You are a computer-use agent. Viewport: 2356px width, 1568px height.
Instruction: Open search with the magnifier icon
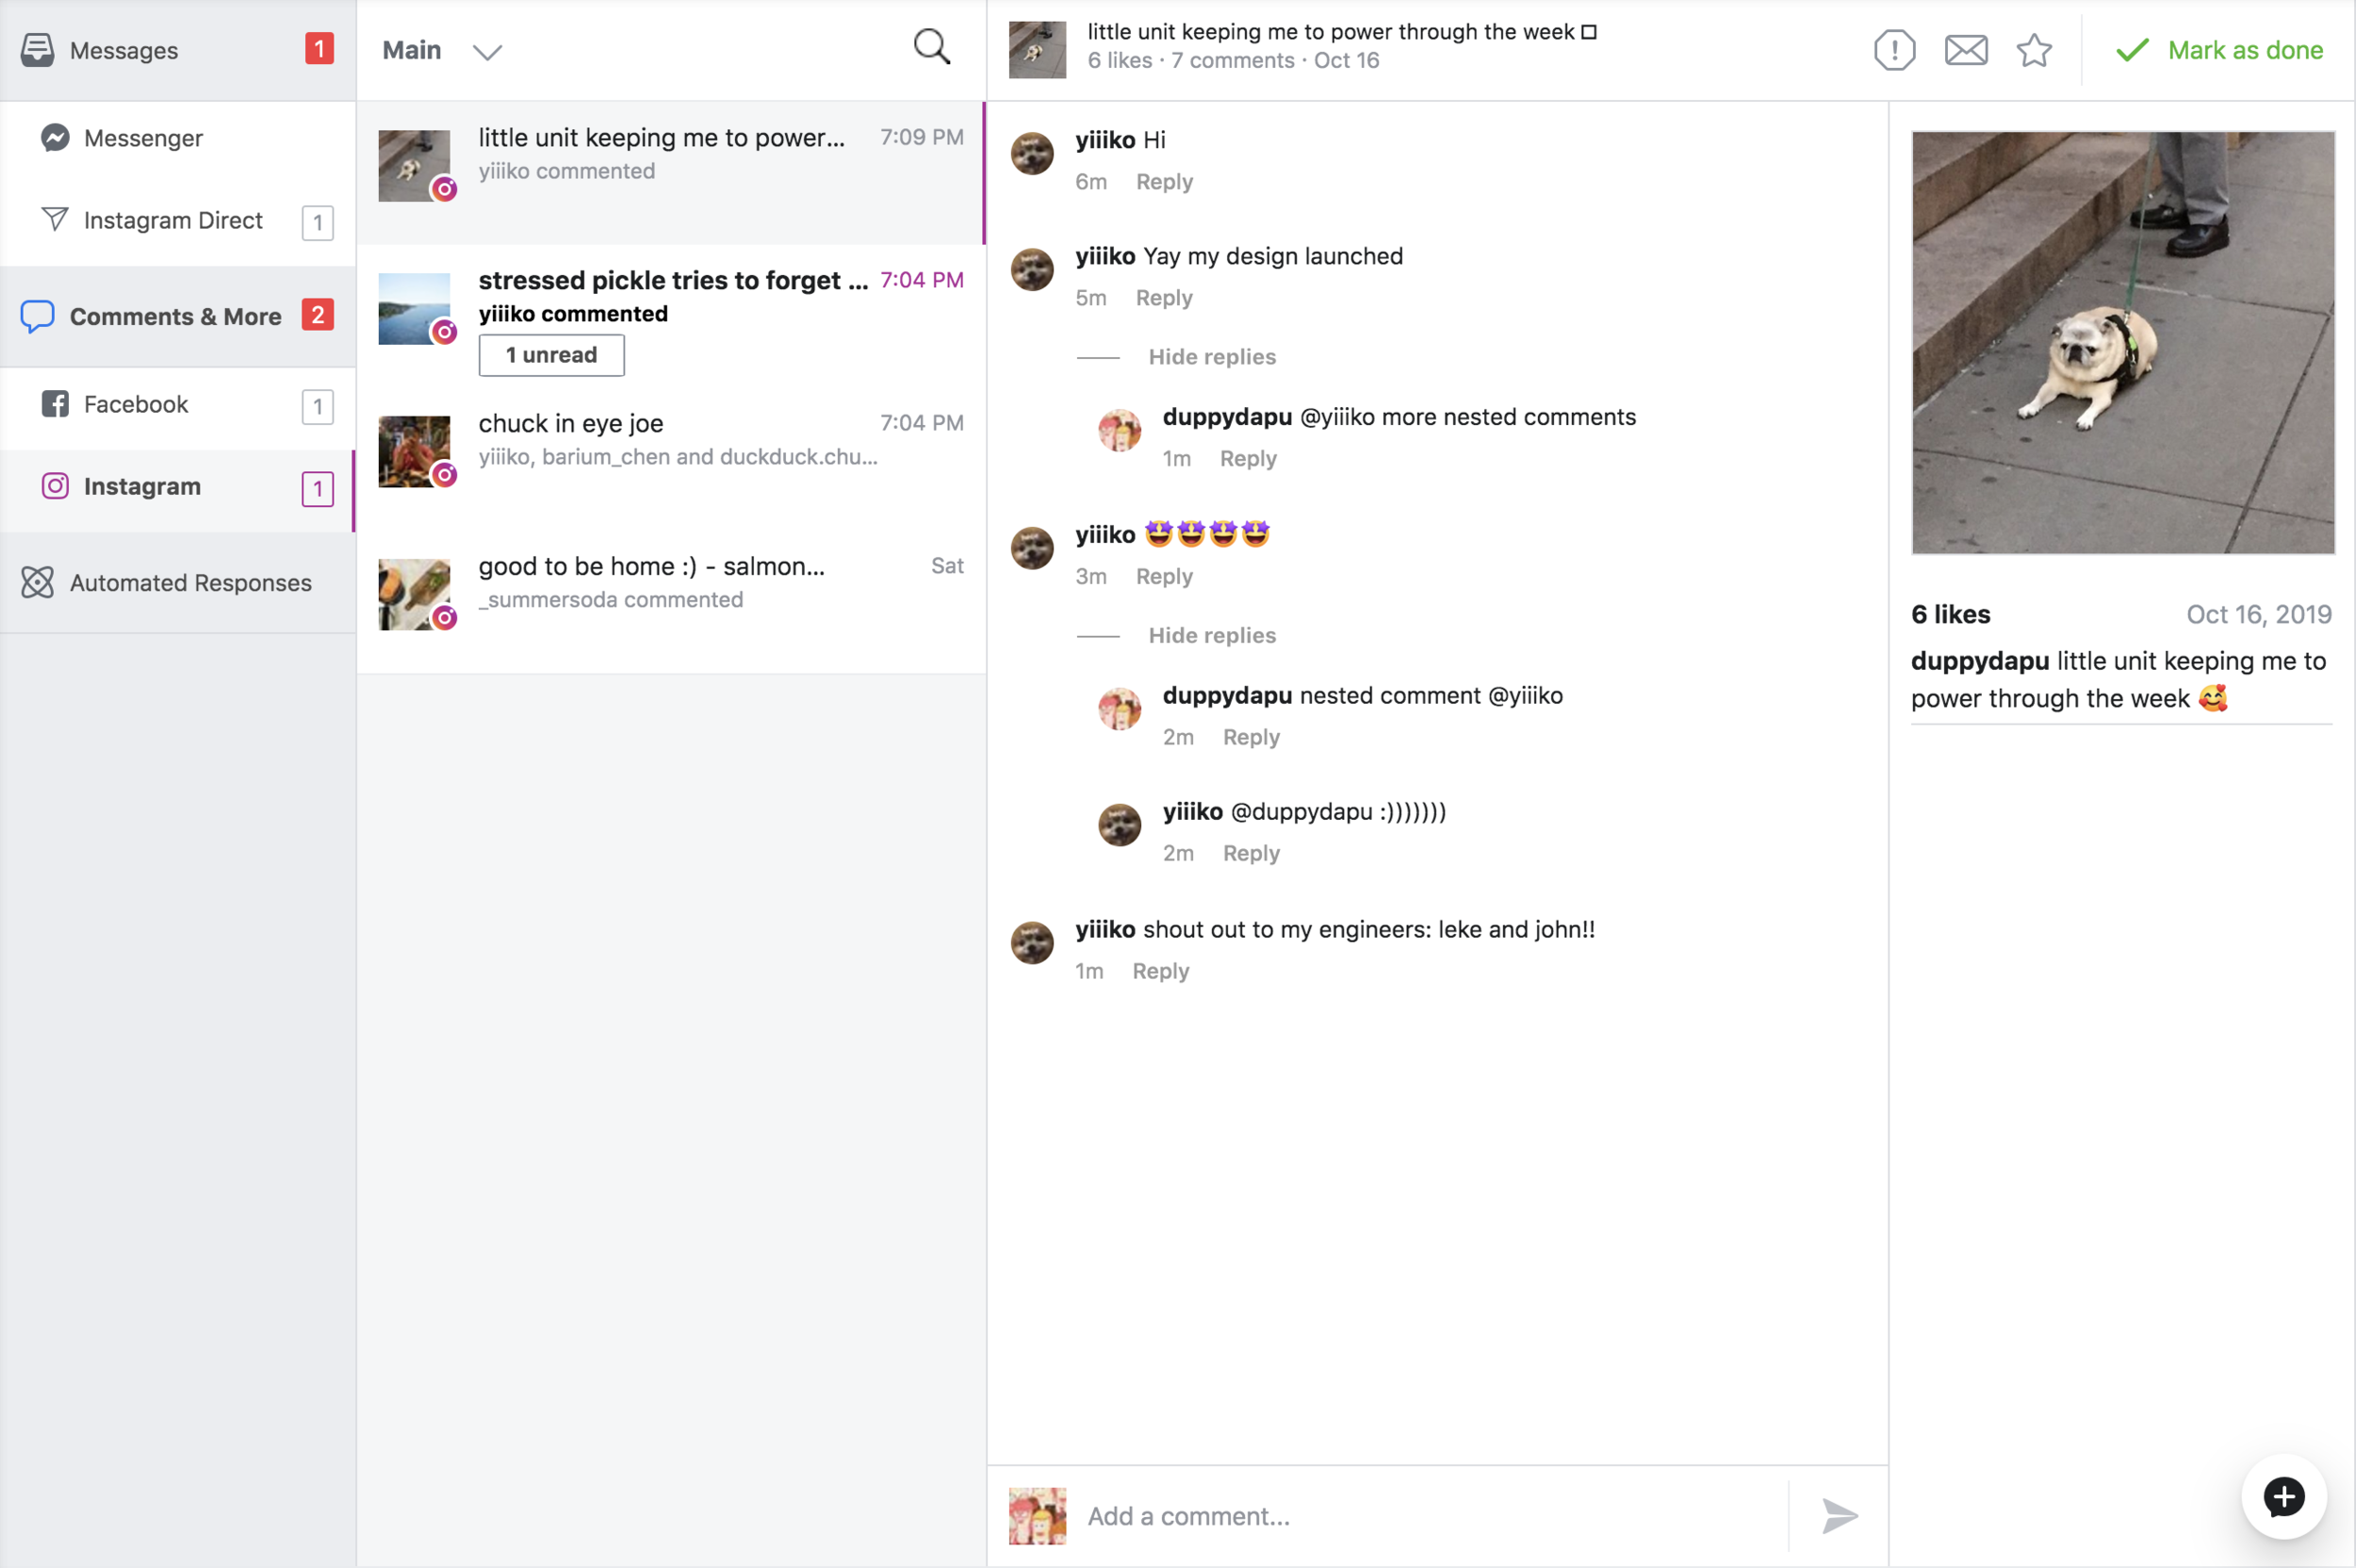pos(931,47)
